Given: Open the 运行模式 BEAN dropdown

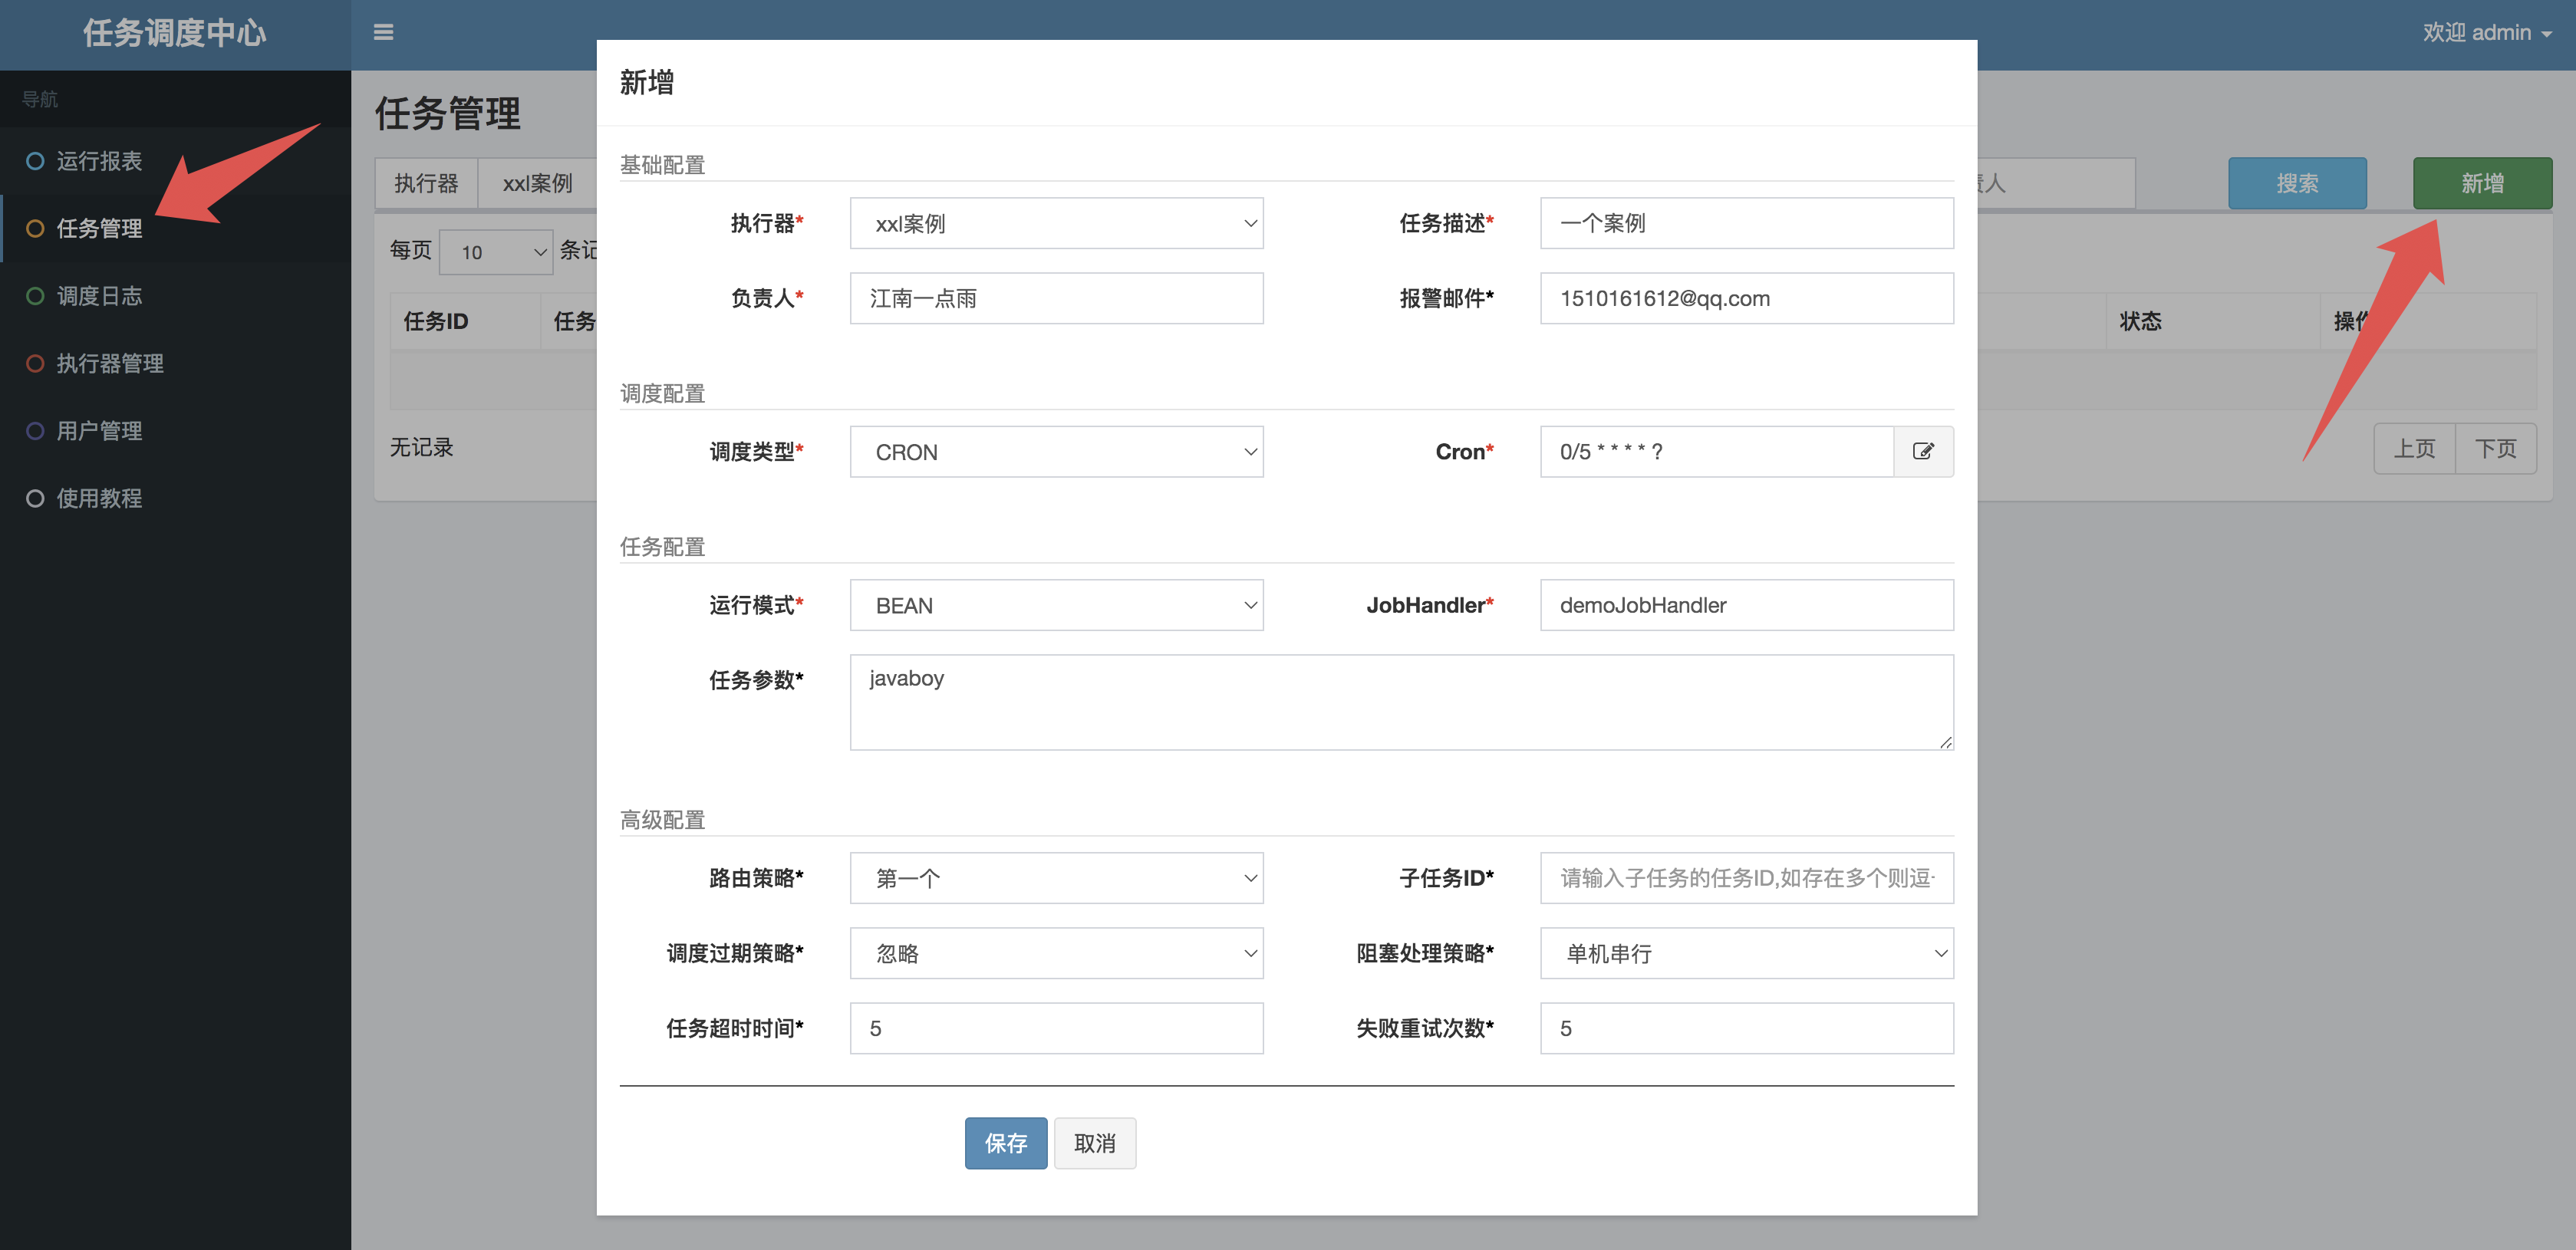Looking at the screenshot, I should (1056, 605).
